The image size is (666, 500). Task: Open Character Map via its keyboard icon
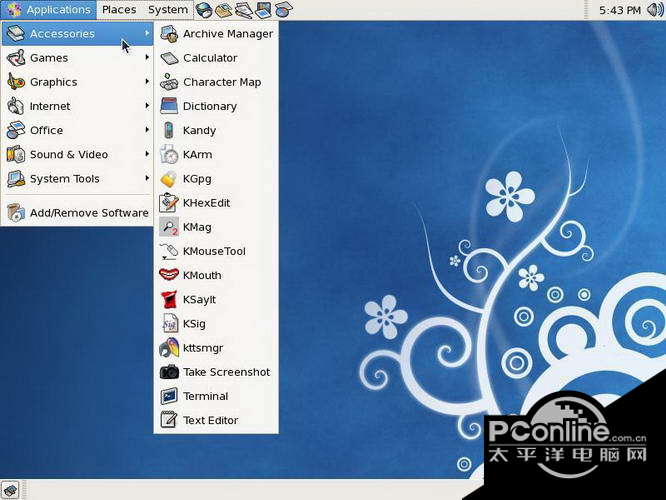click(x=169, y=82)
